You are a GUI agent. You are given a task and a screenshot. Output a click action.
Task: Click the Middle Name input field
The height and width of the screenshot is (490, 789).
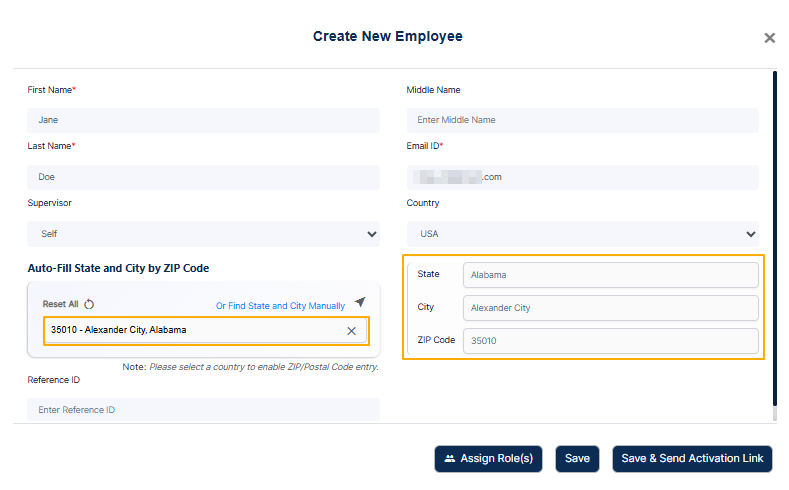[x=582, y=120]
